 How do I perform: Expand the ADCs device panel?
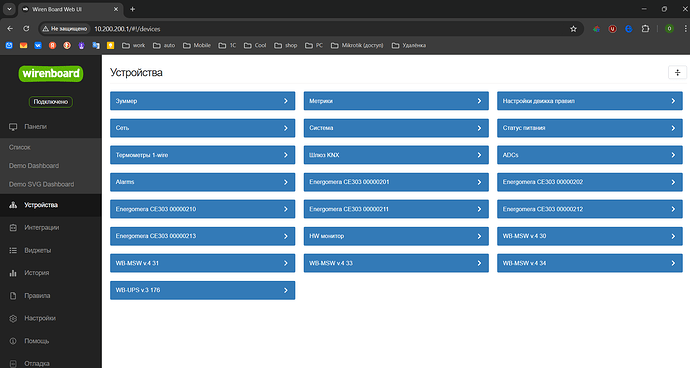tap(590, 155)
